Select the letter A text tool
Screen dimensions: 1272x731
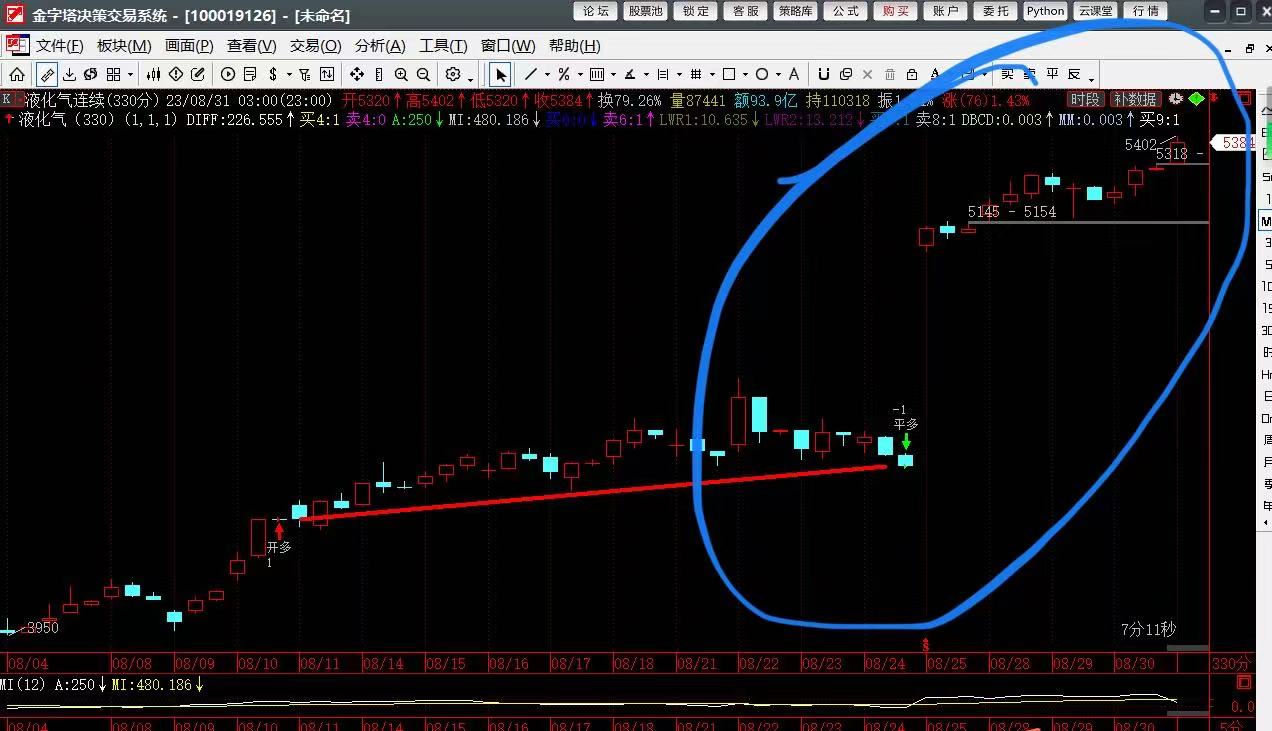click(x=794, y=74)
